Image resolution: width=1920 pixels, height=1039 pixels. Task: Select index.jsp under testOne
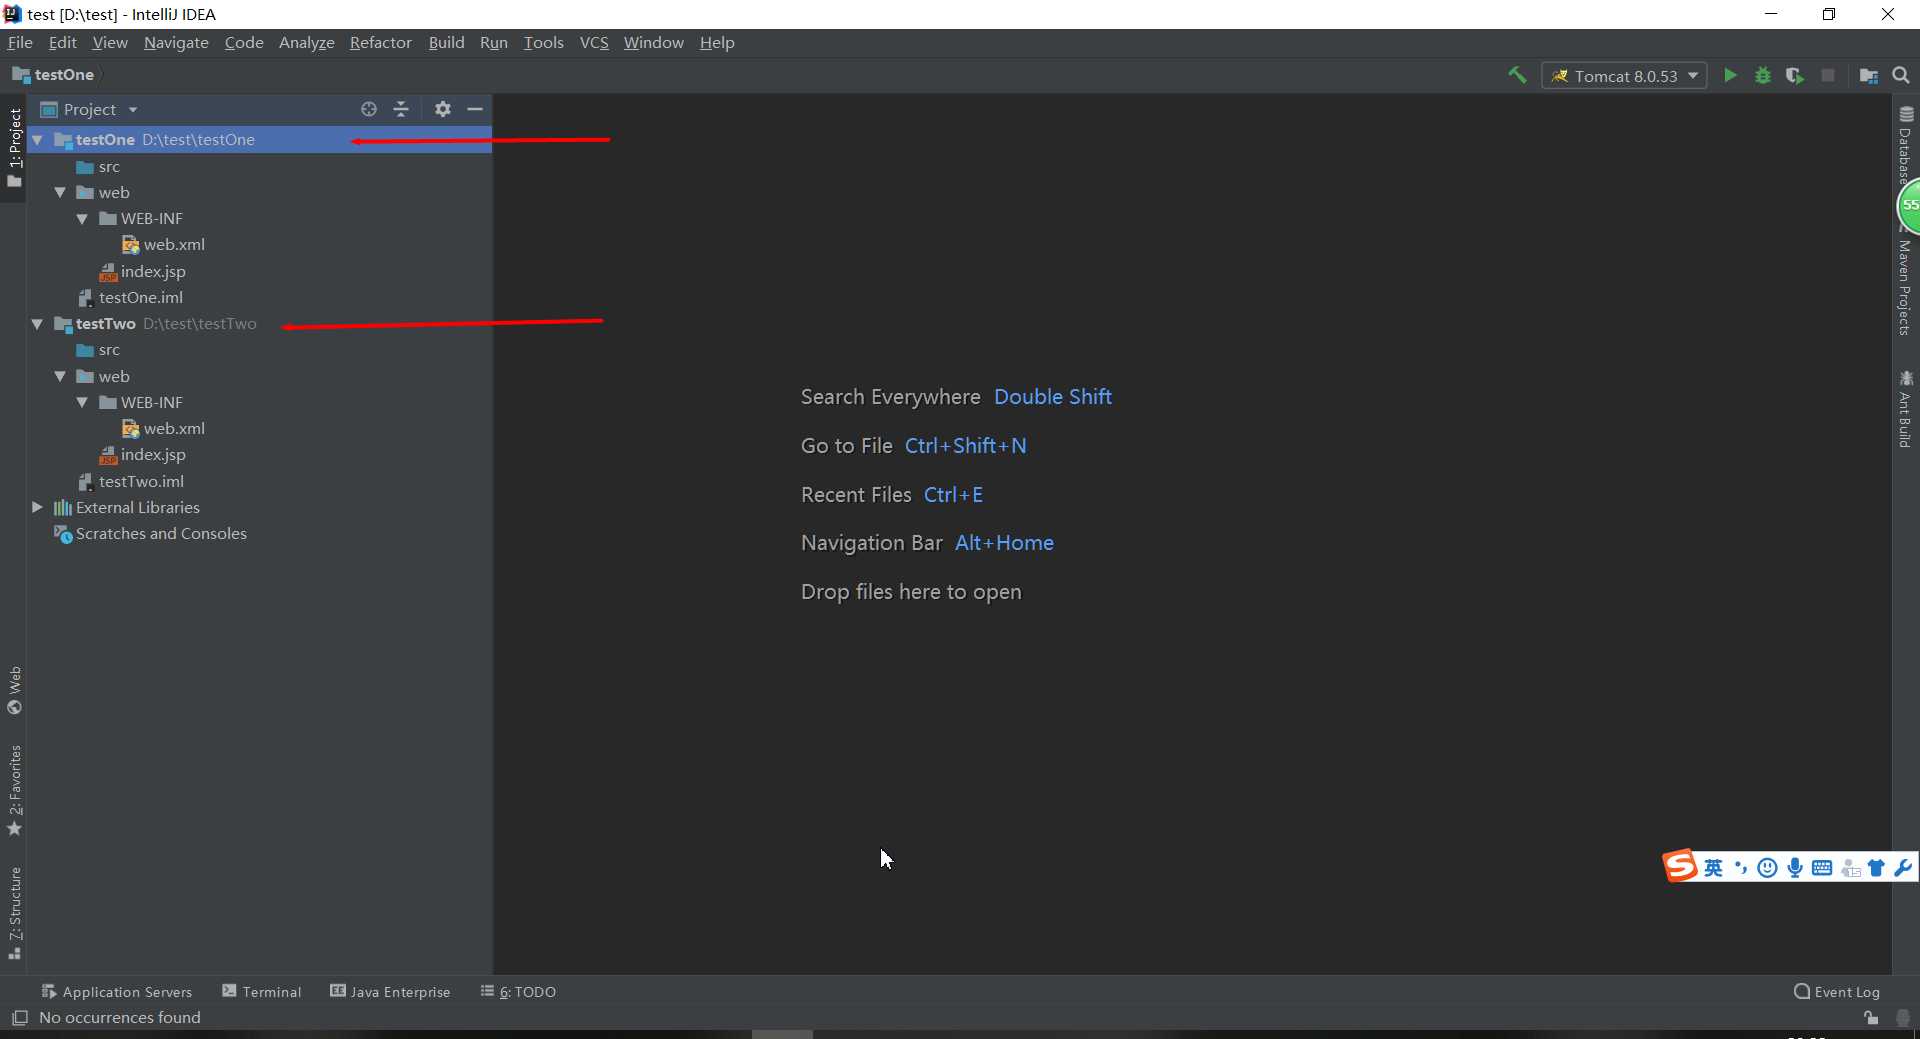142,272
